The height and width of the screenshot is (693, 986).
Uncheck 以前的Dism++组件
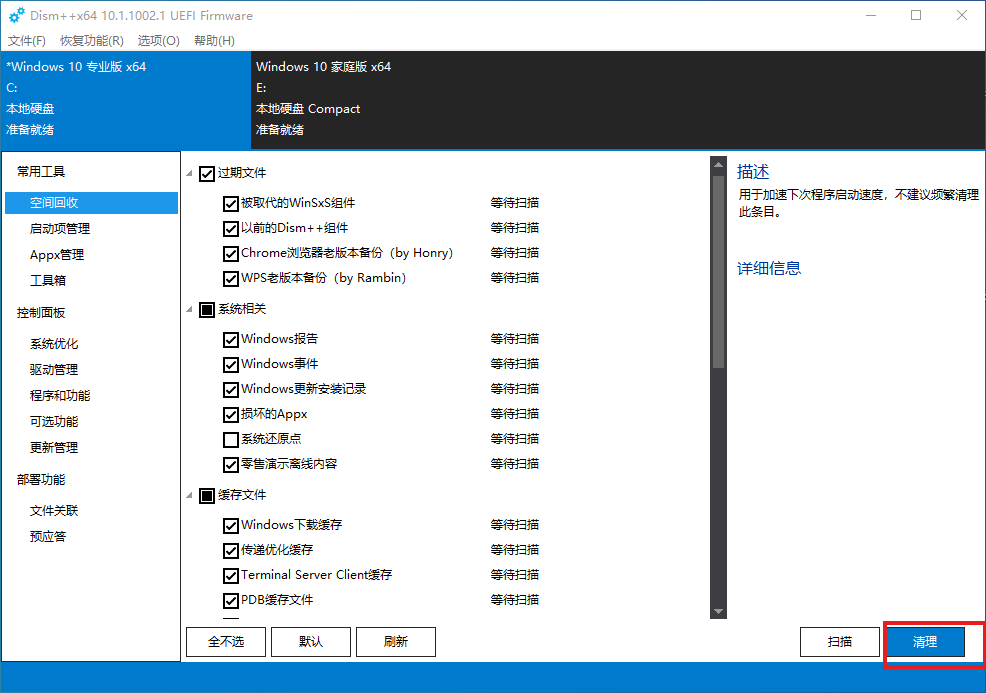(231, 228)
